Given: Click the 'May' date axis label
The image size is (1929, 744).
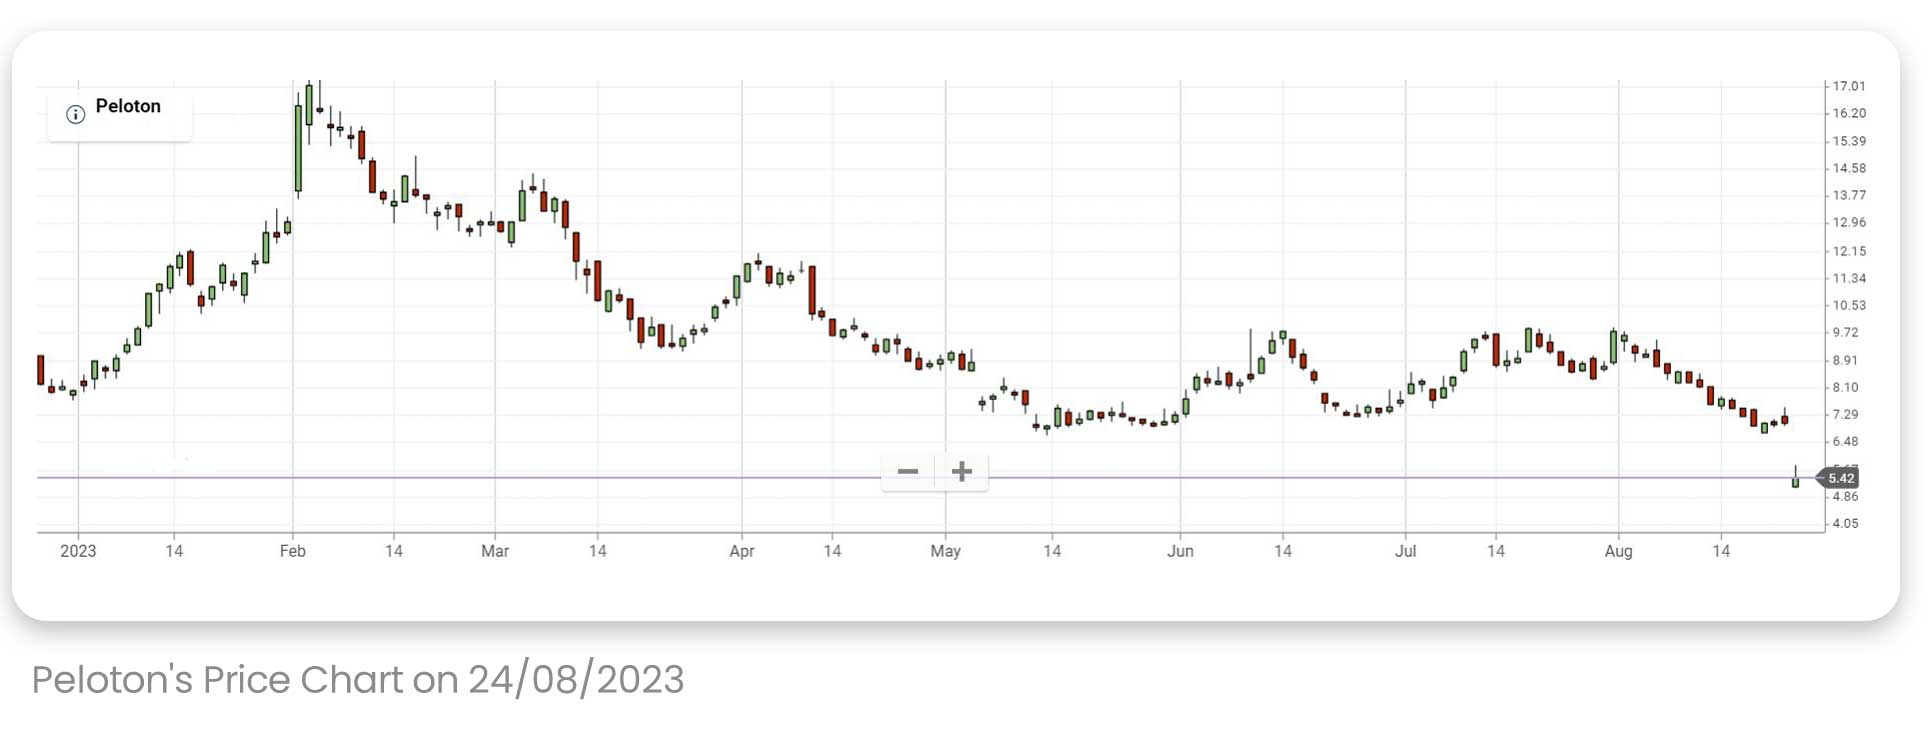Looking at the screenshot, I should click(x=945, y=551).
